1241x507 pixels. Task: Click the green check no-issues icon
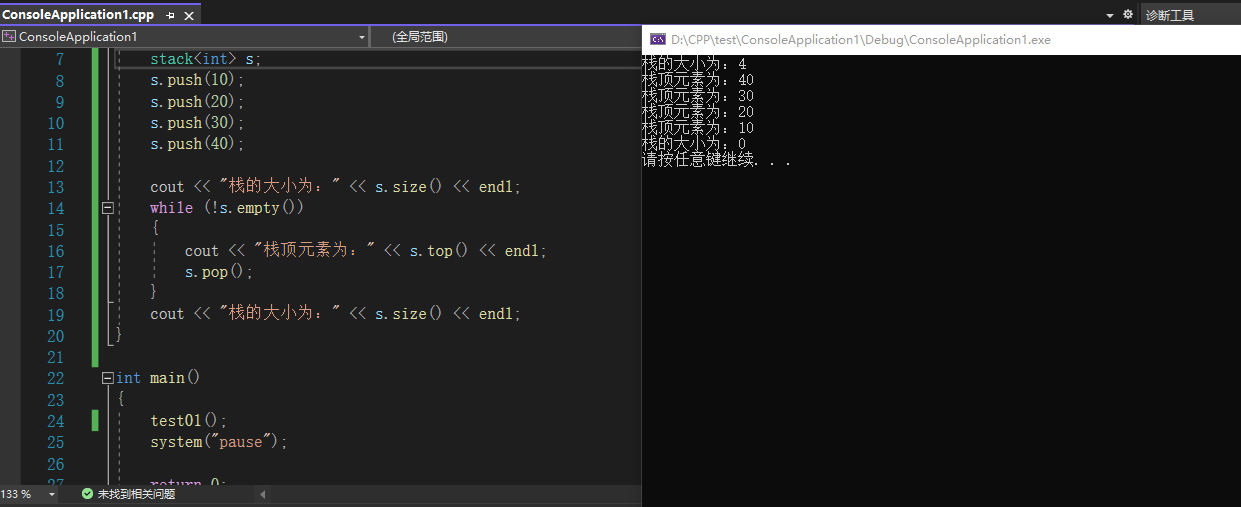[x=87, y=494]
